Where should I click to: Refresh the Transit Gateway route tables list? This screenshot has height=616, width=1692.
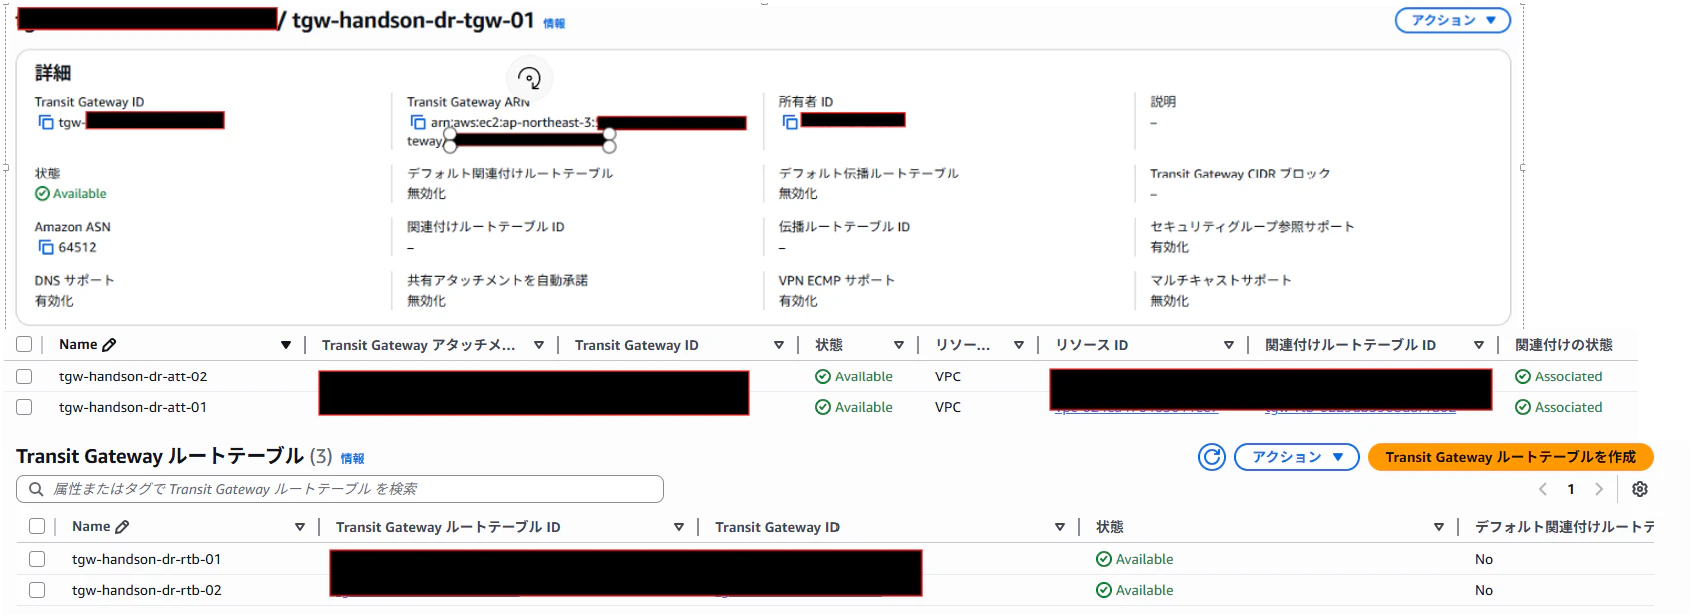pyautogui.click(x=1212, y=457)
